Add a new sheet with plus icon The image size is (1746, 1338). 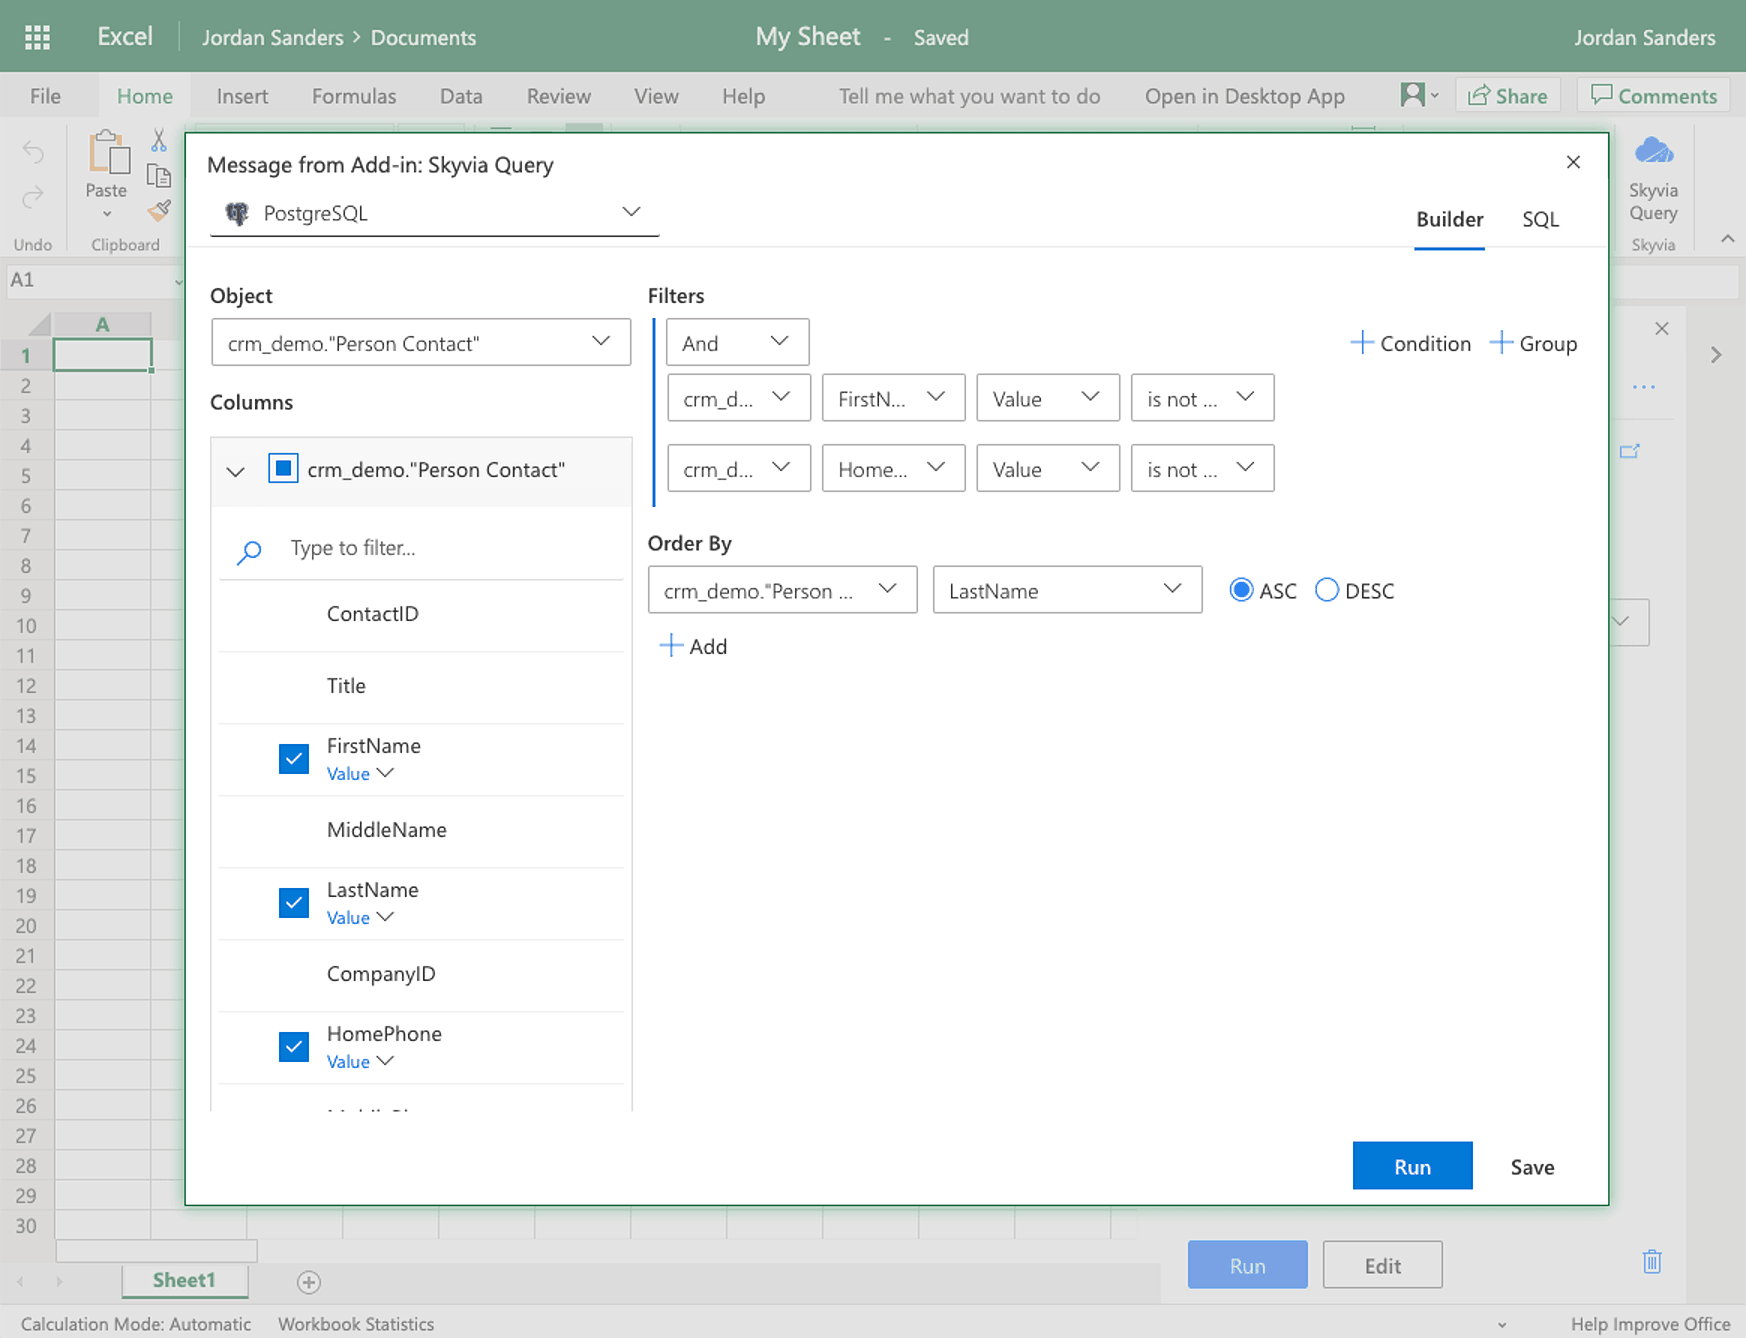309,1282
